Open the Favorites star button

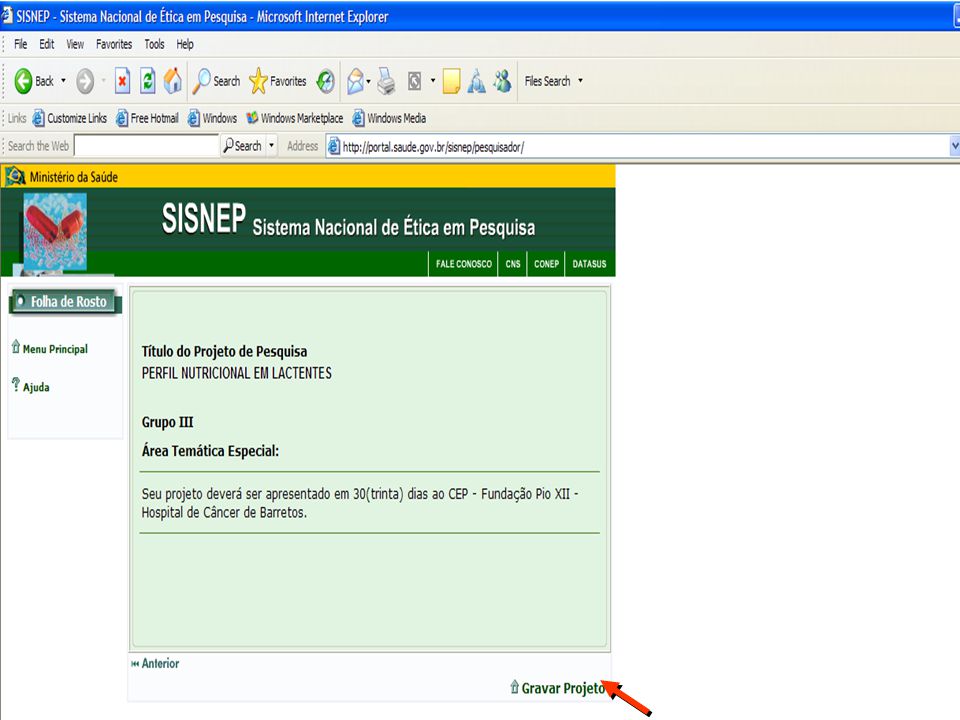[x=278, y=81]
